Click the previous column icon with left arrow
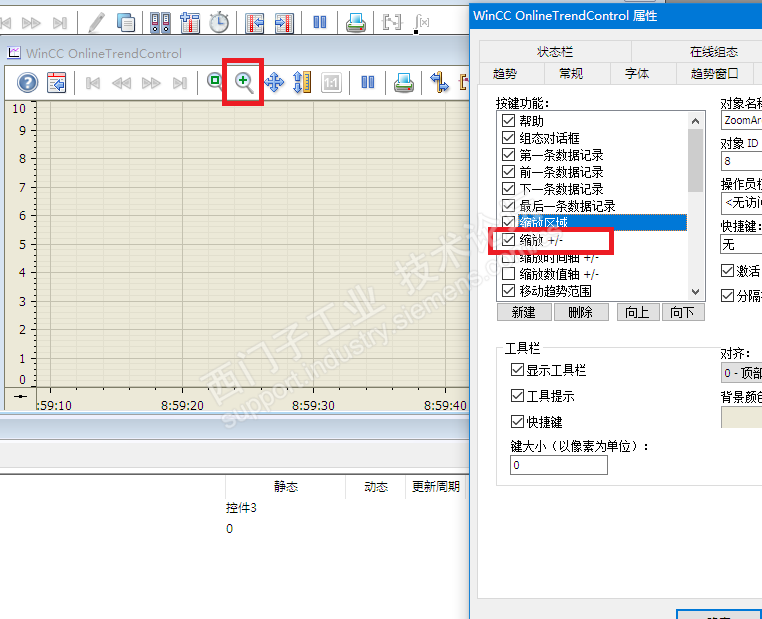 (x=255, y=22)
